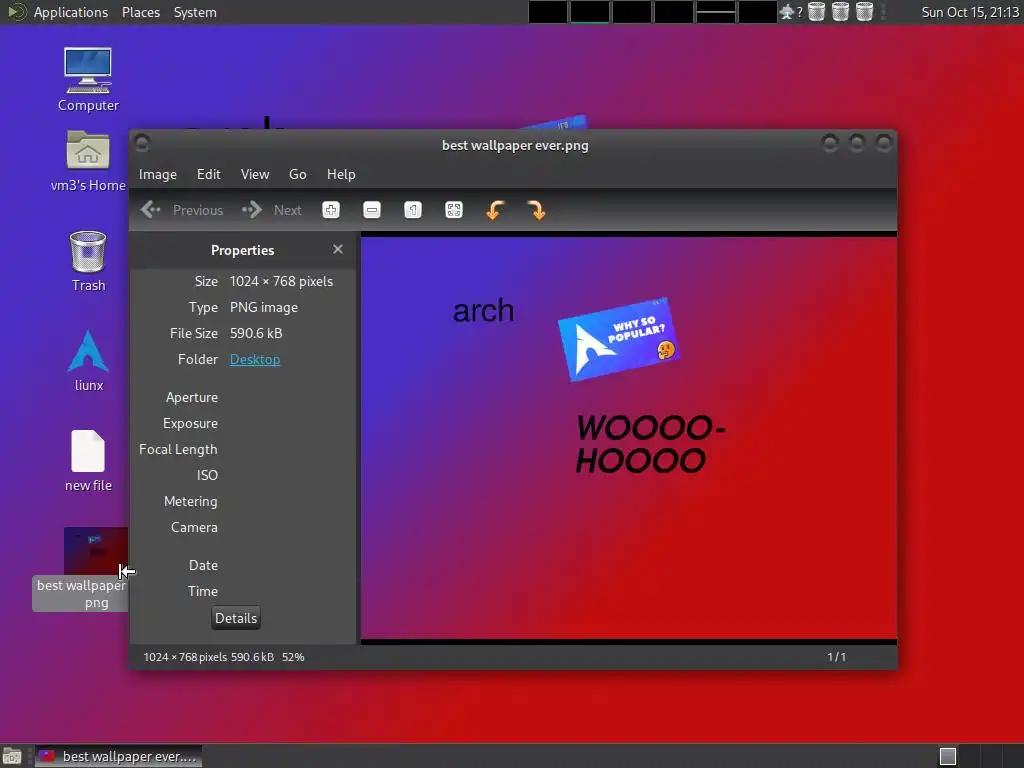Click the Properties panel heading
Image resolution: width=1024 pixels, height=768 pixels.
click(242, 250)
